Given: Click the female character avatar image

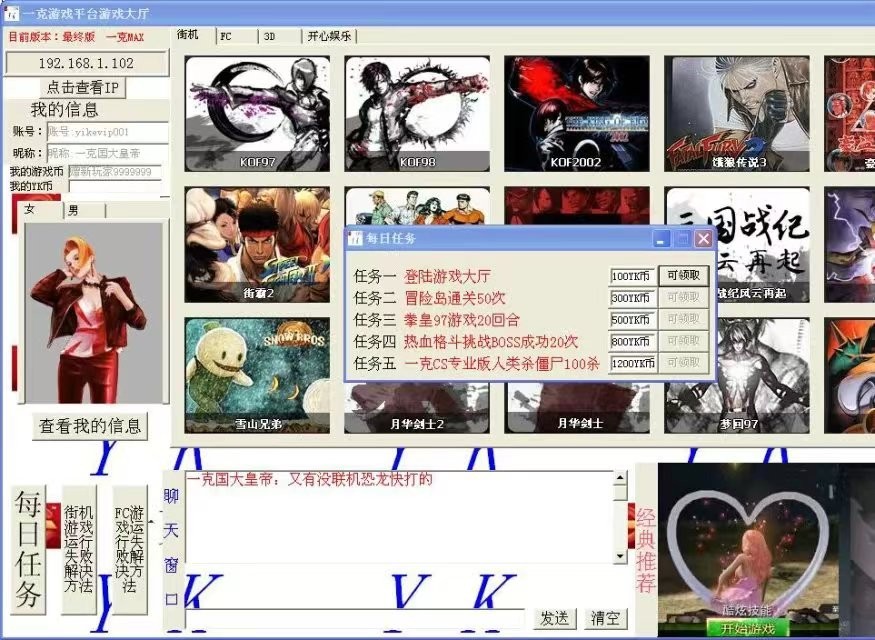Looking at the screenshot, I should point(93,314).
